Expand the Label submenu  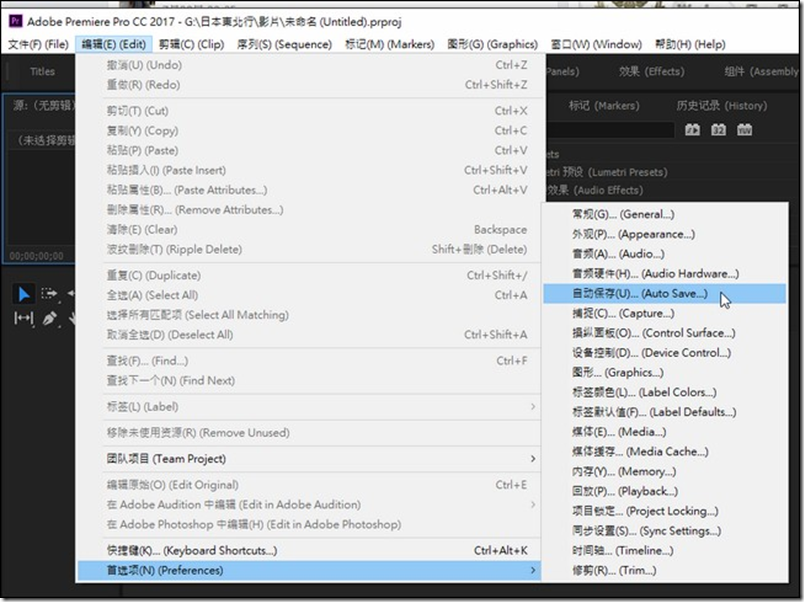pyautogui.click(x=309, y=407)
